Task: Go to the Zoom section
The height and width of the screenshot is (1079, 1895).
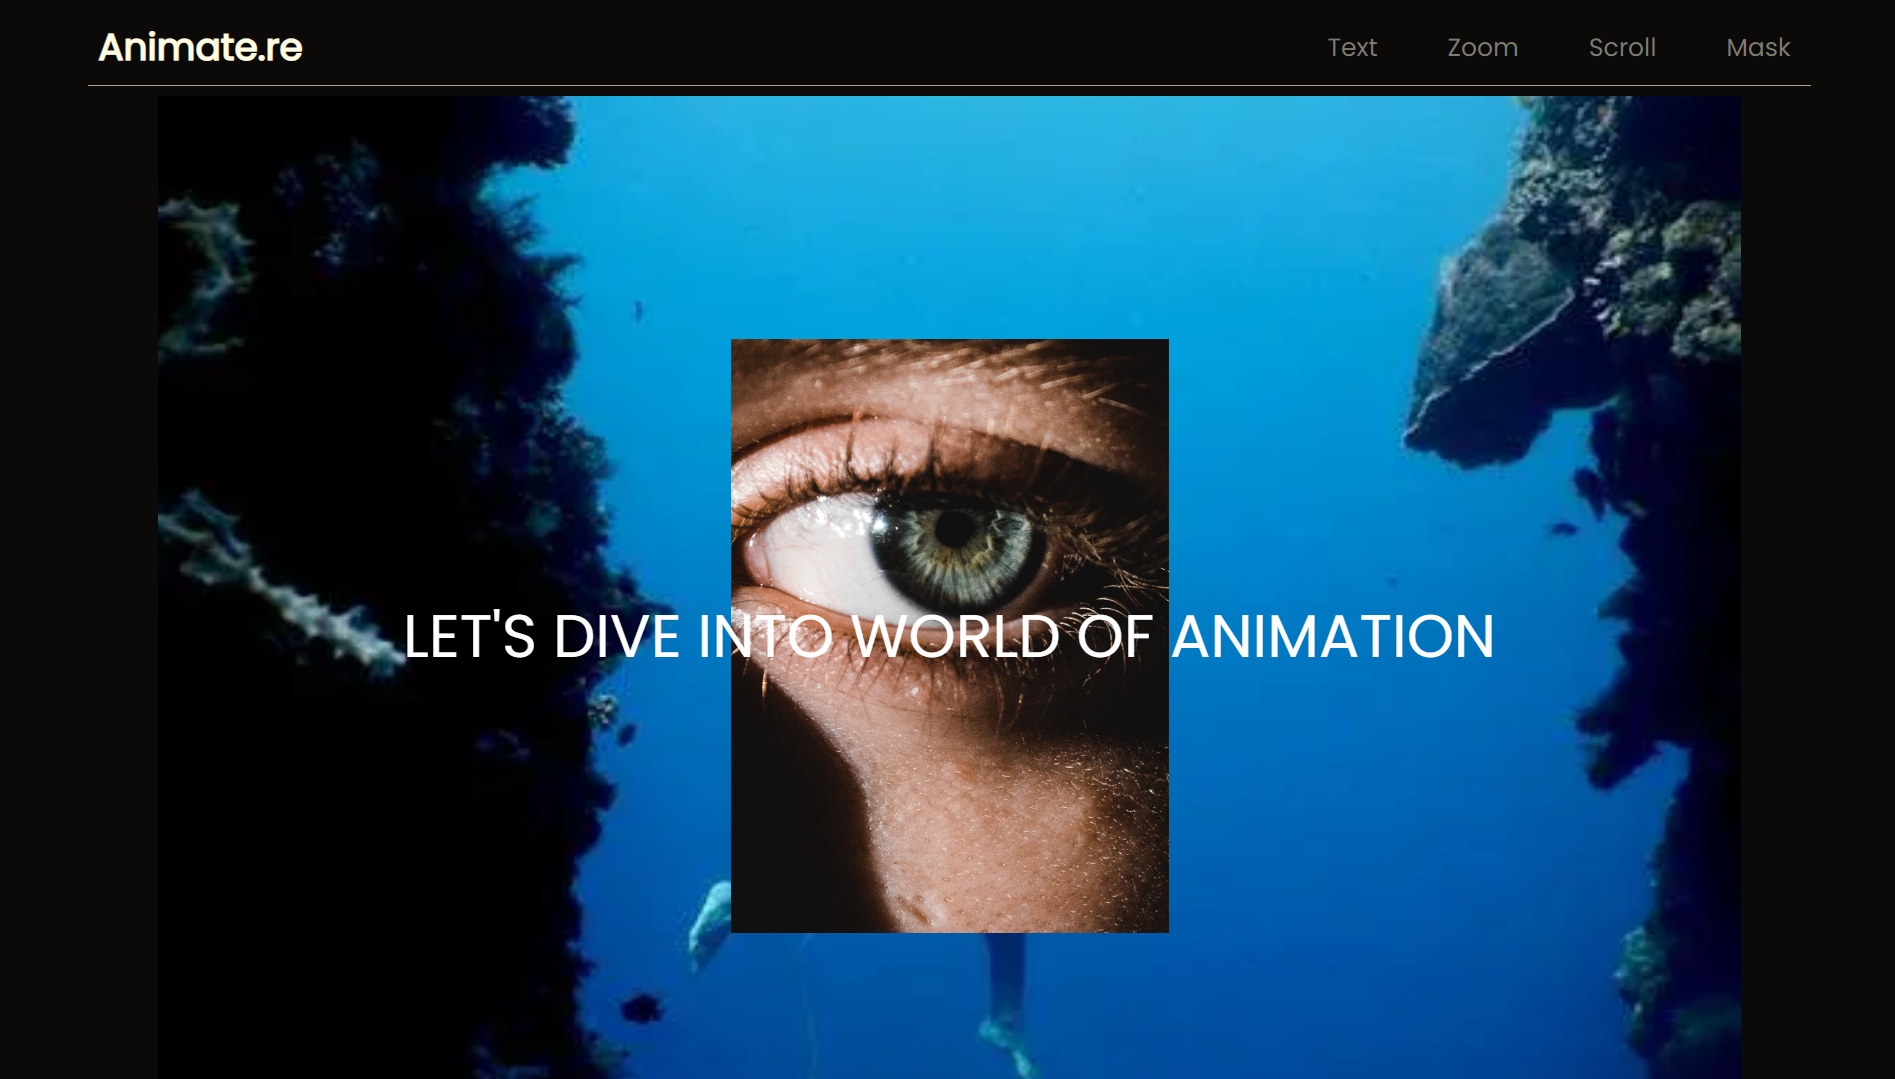Action: coord(1482,47)
